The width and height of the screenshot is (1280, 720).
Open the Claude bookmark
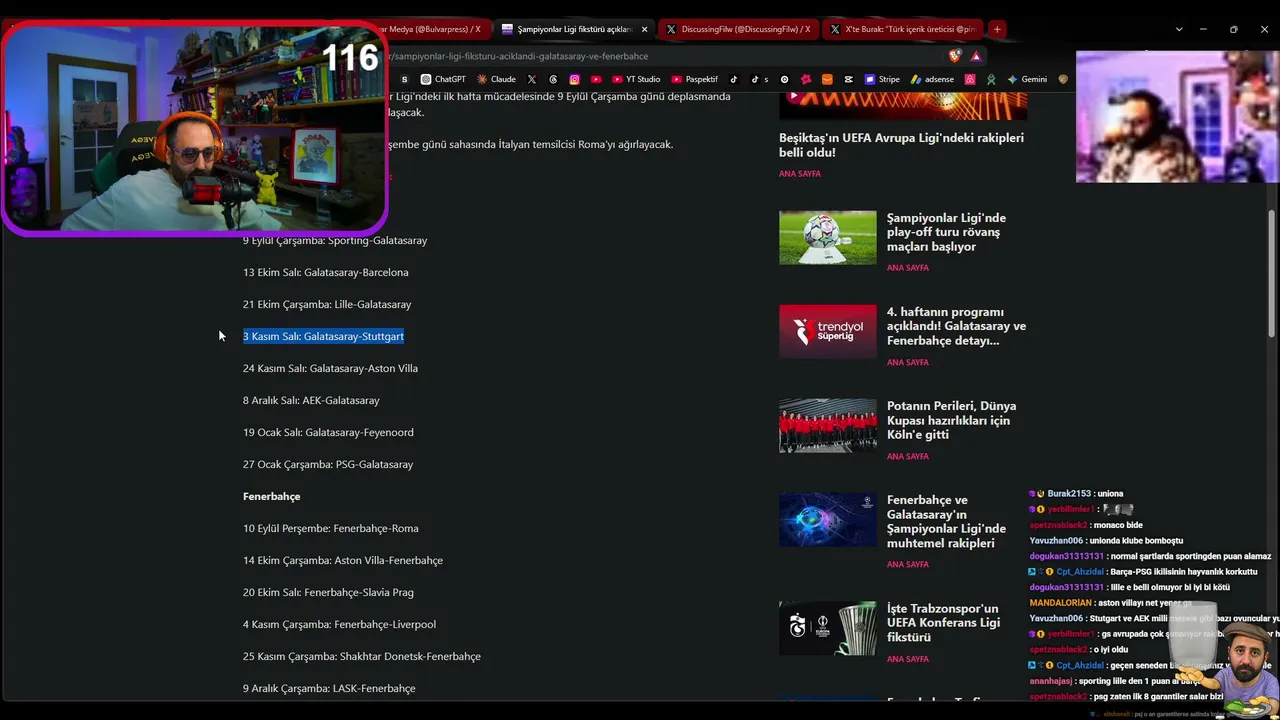point(496,79)
